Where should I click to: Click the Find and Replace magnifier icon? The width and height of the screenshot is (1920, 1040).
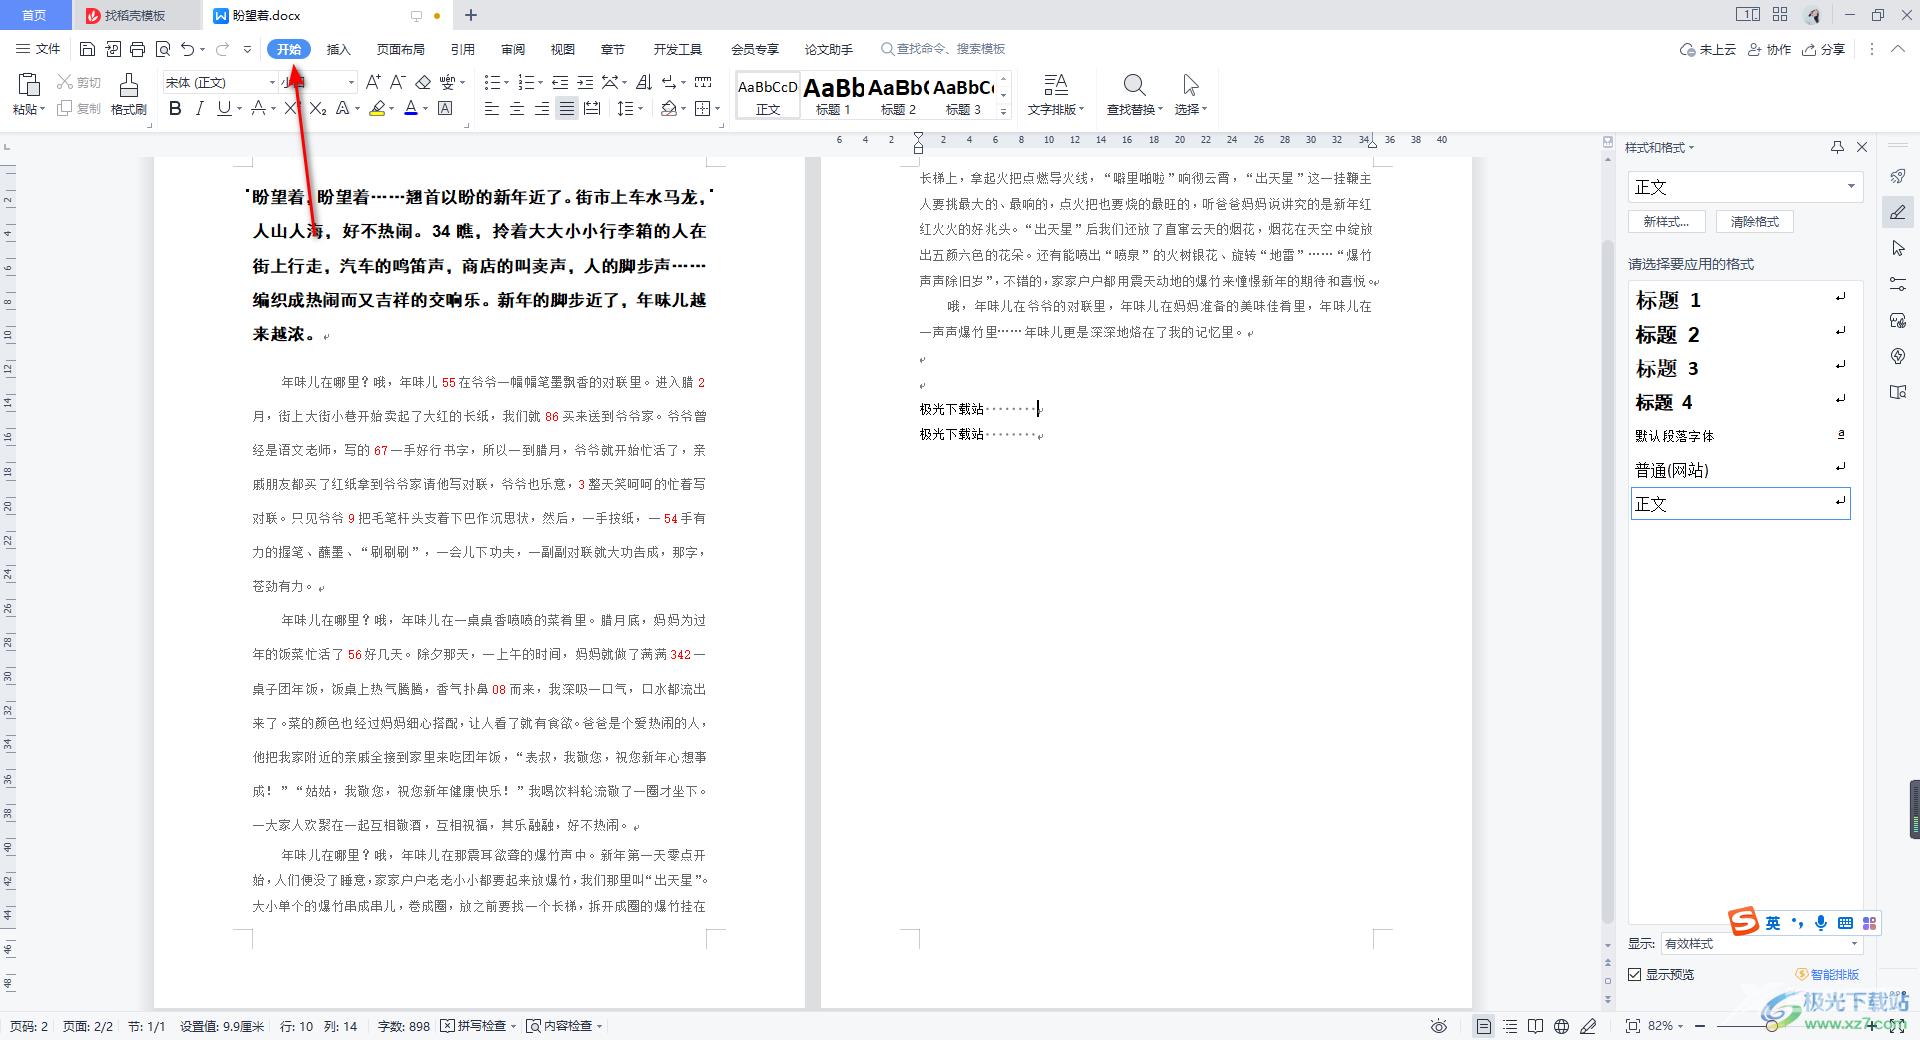1133,85
